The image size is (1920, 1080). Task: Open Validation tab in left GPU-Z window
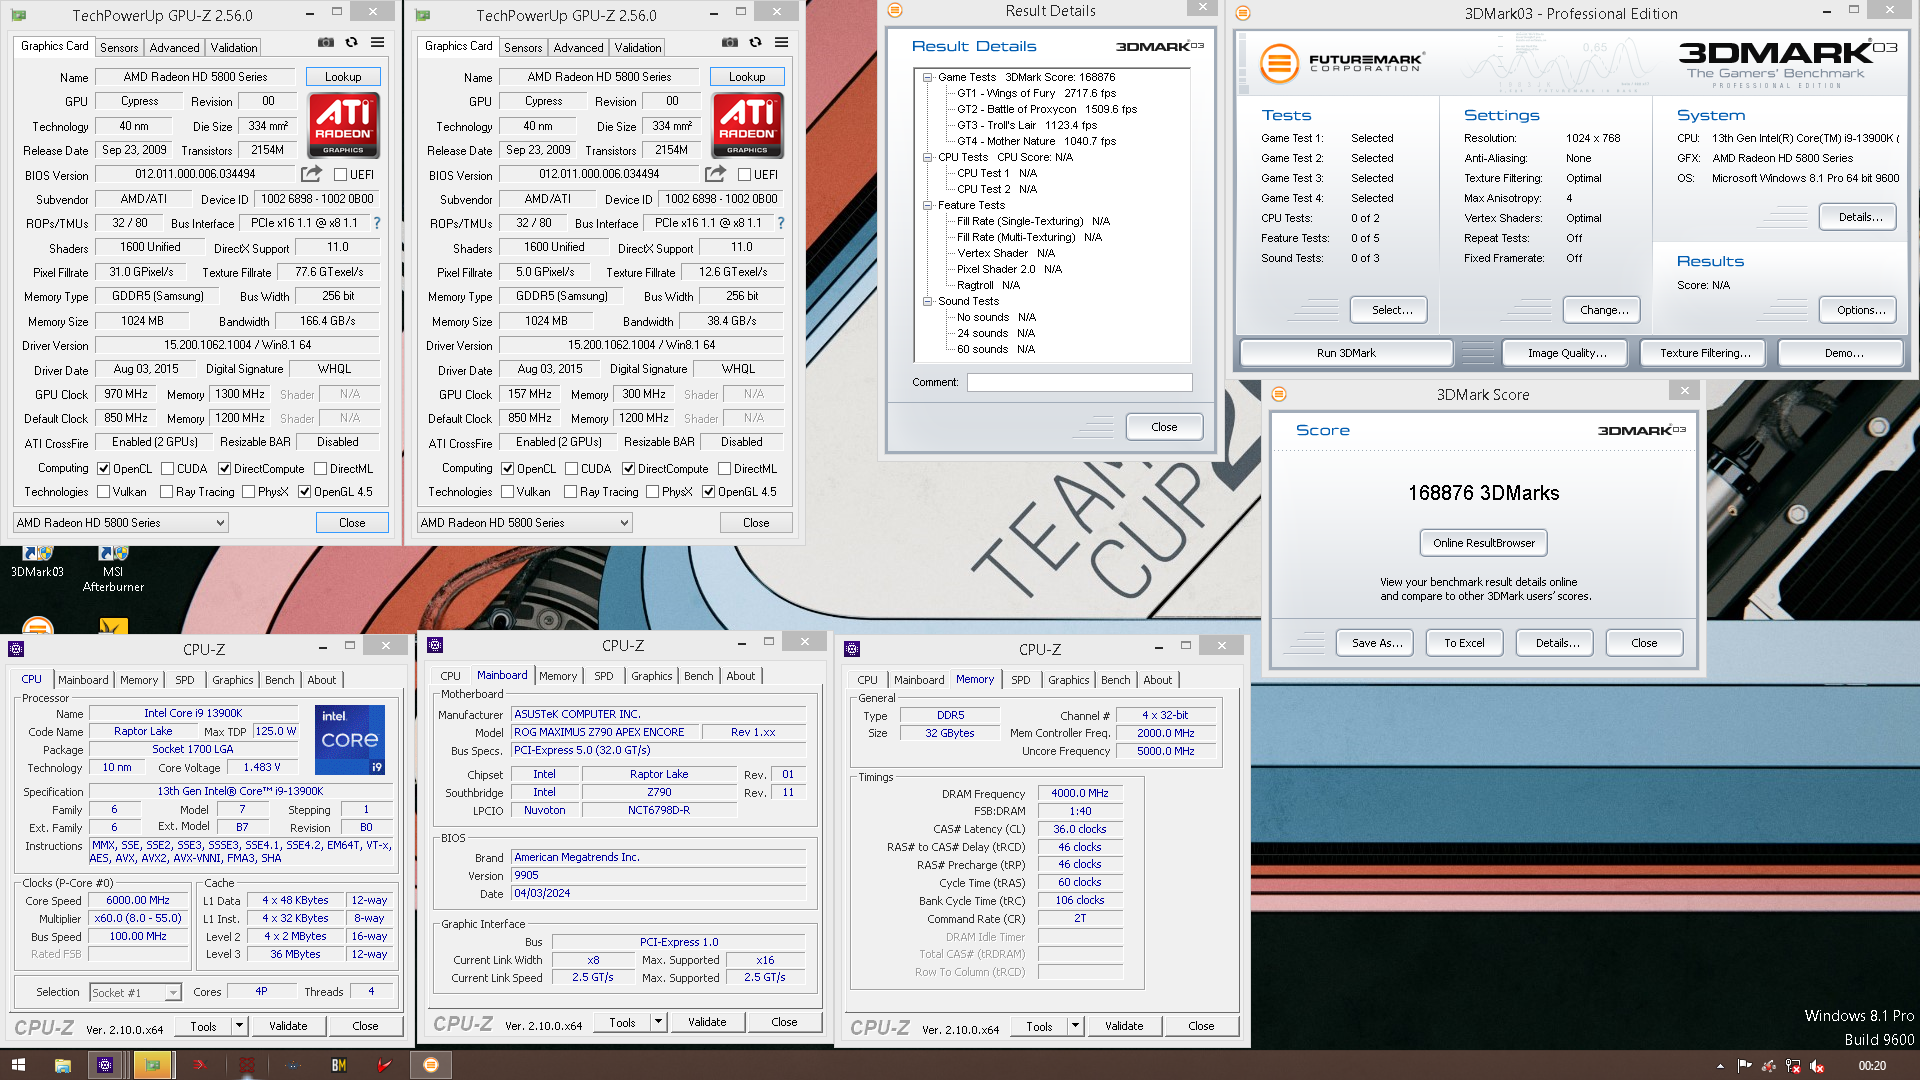point(234,47)
